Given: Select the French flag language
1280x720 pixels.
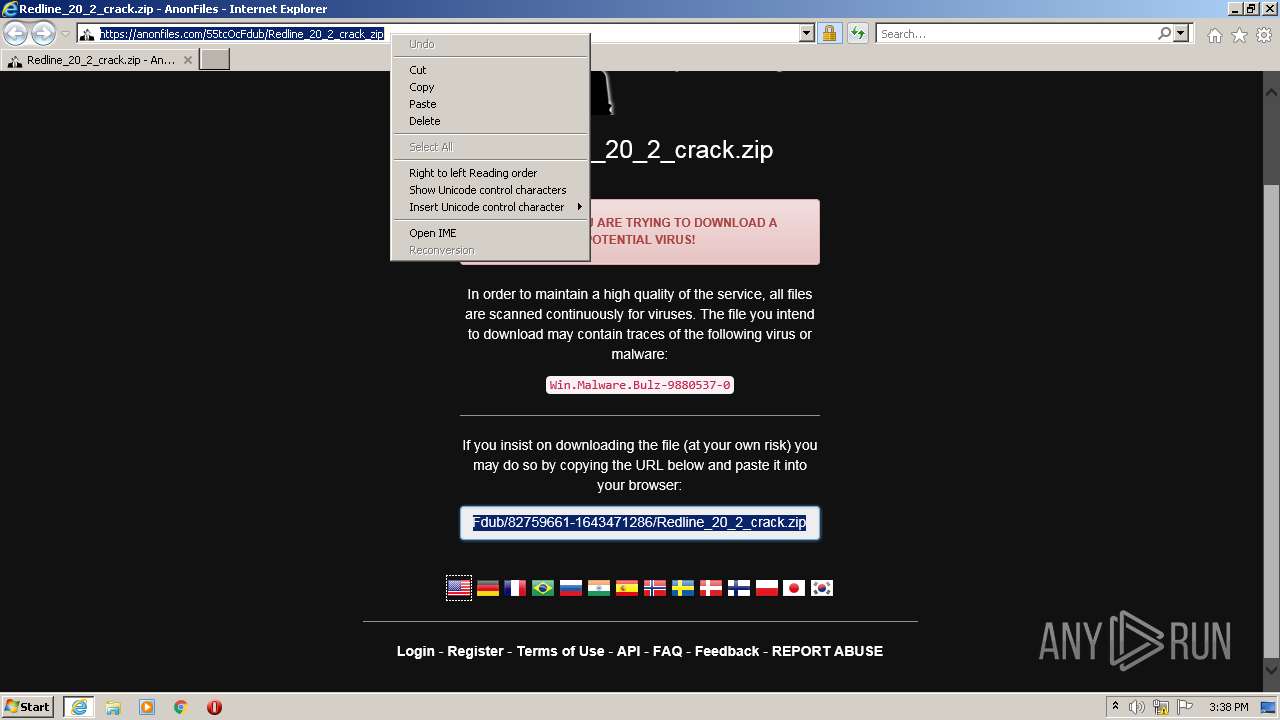Looking at the screenshot, I should [x=515, y=588].
